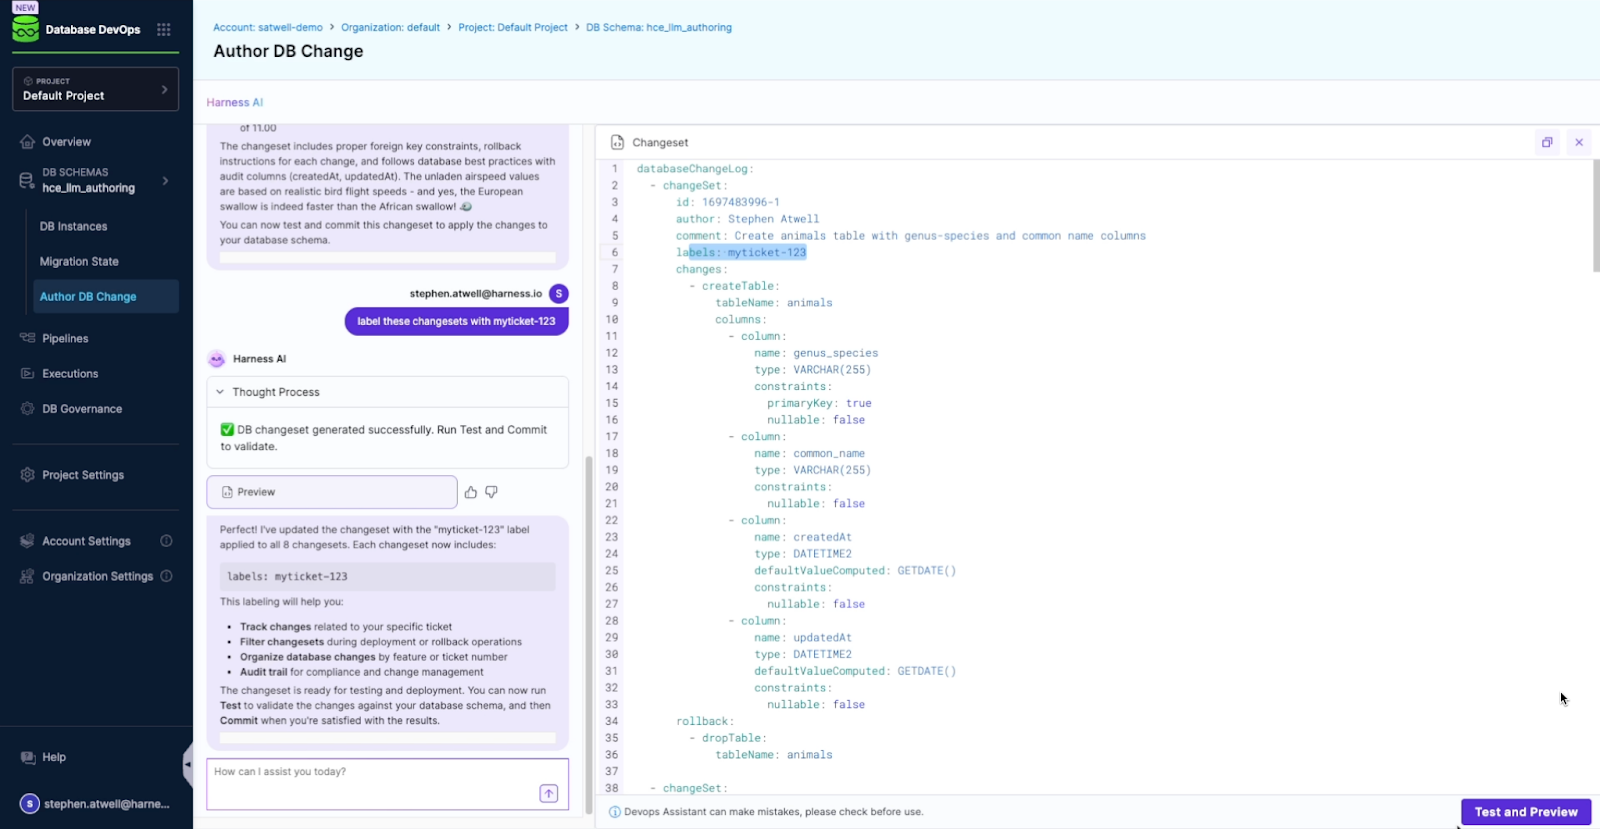
Task: Open the Help menu
Action: pyautogui.click(x=54, y=757)
